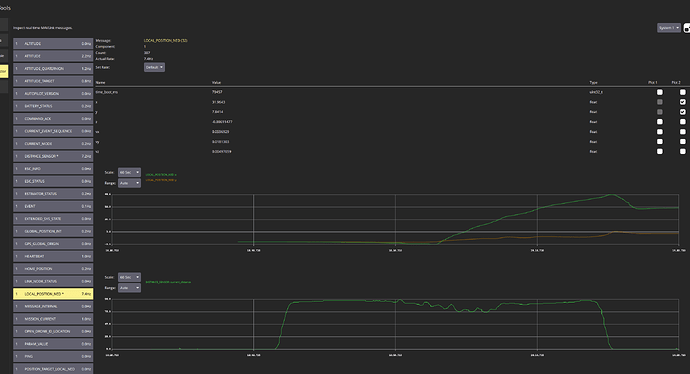Viewport: 690px width, 374px height.
Task: Click the DISTANCE_SENSOR legend label on lower chart
Action: (168, 282)
